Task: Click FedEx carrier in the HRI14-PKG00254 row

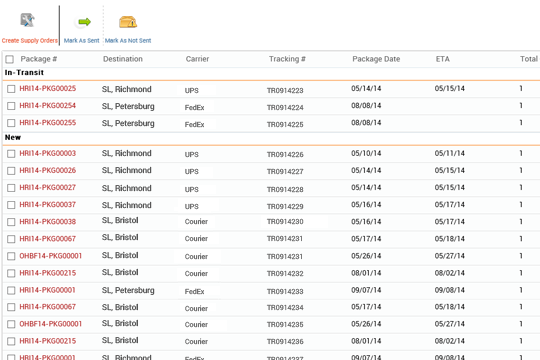Action: click(x=195, y=107)
